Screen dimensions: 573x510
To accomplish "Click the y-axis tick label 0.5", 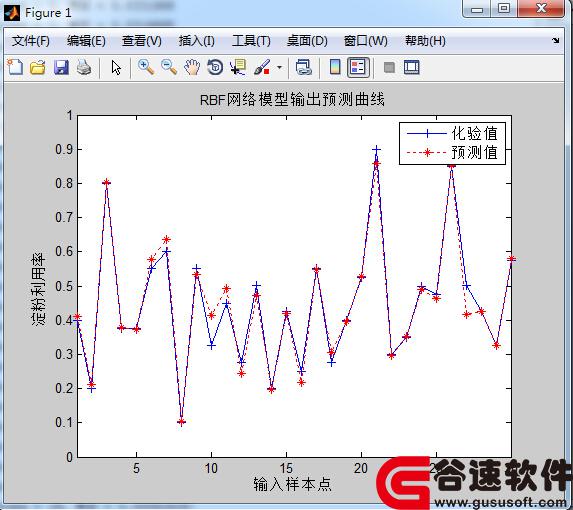I will coord(64,286).
